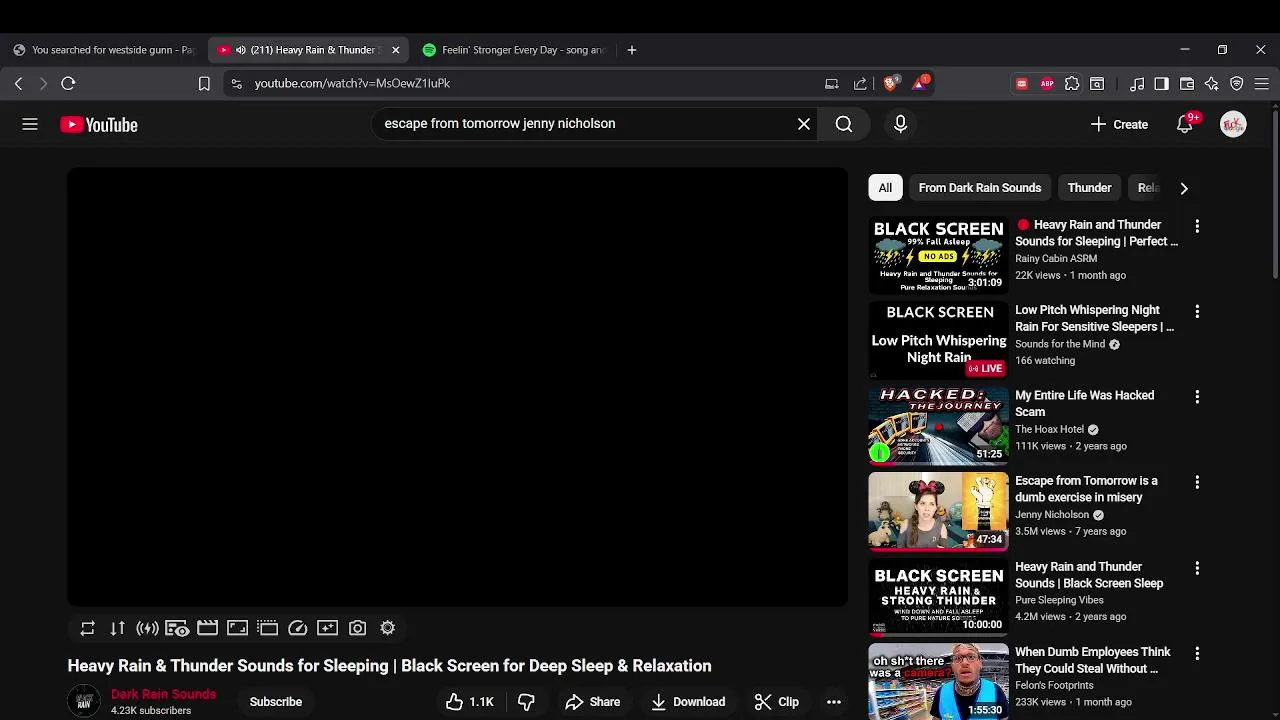Click the clapperboard icon below the player
Screen dimensions: 1280x720
207,628
